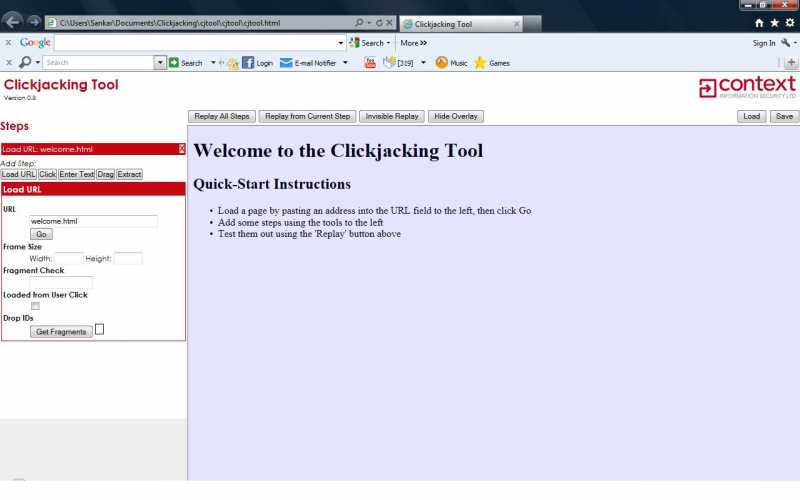Click the Context Information Security logo
The height and width of the screenshot is (500, 800).
[747, 87]
